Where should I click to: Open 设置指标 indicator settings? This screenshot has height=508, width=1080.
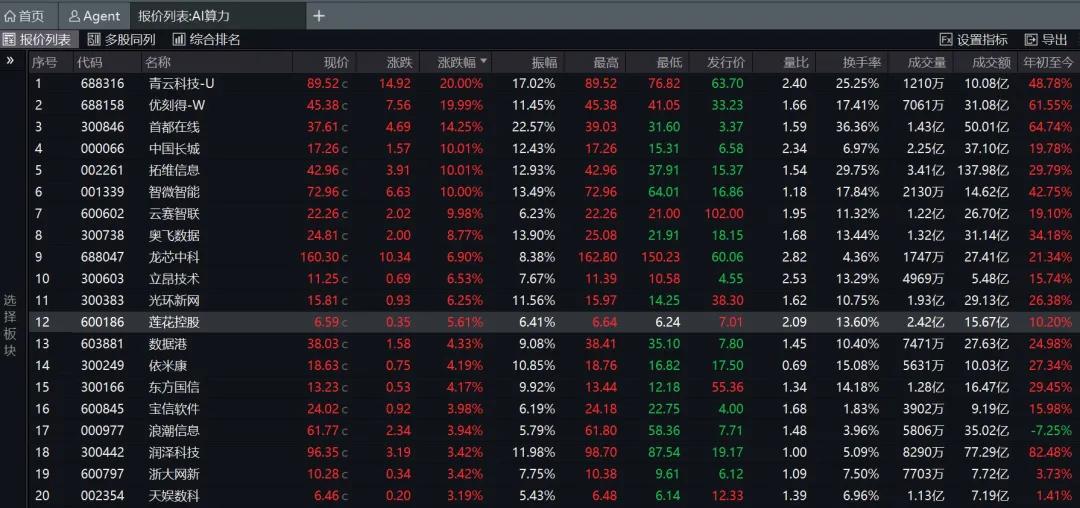[x=973, y=39]
